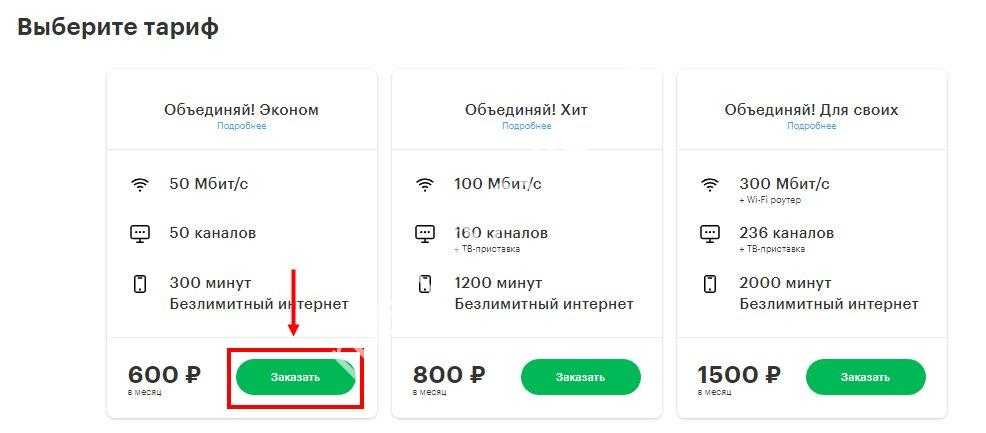Click the Wi-Fi icon in Эконом card
Viewport: 986px width, 433px height.
coord(140,185)
